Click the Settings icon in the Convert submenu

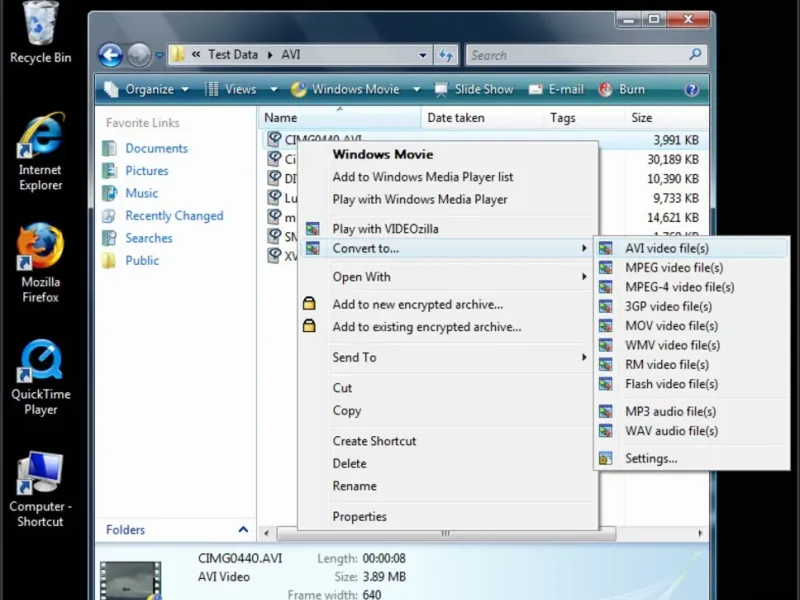(605, 459)
